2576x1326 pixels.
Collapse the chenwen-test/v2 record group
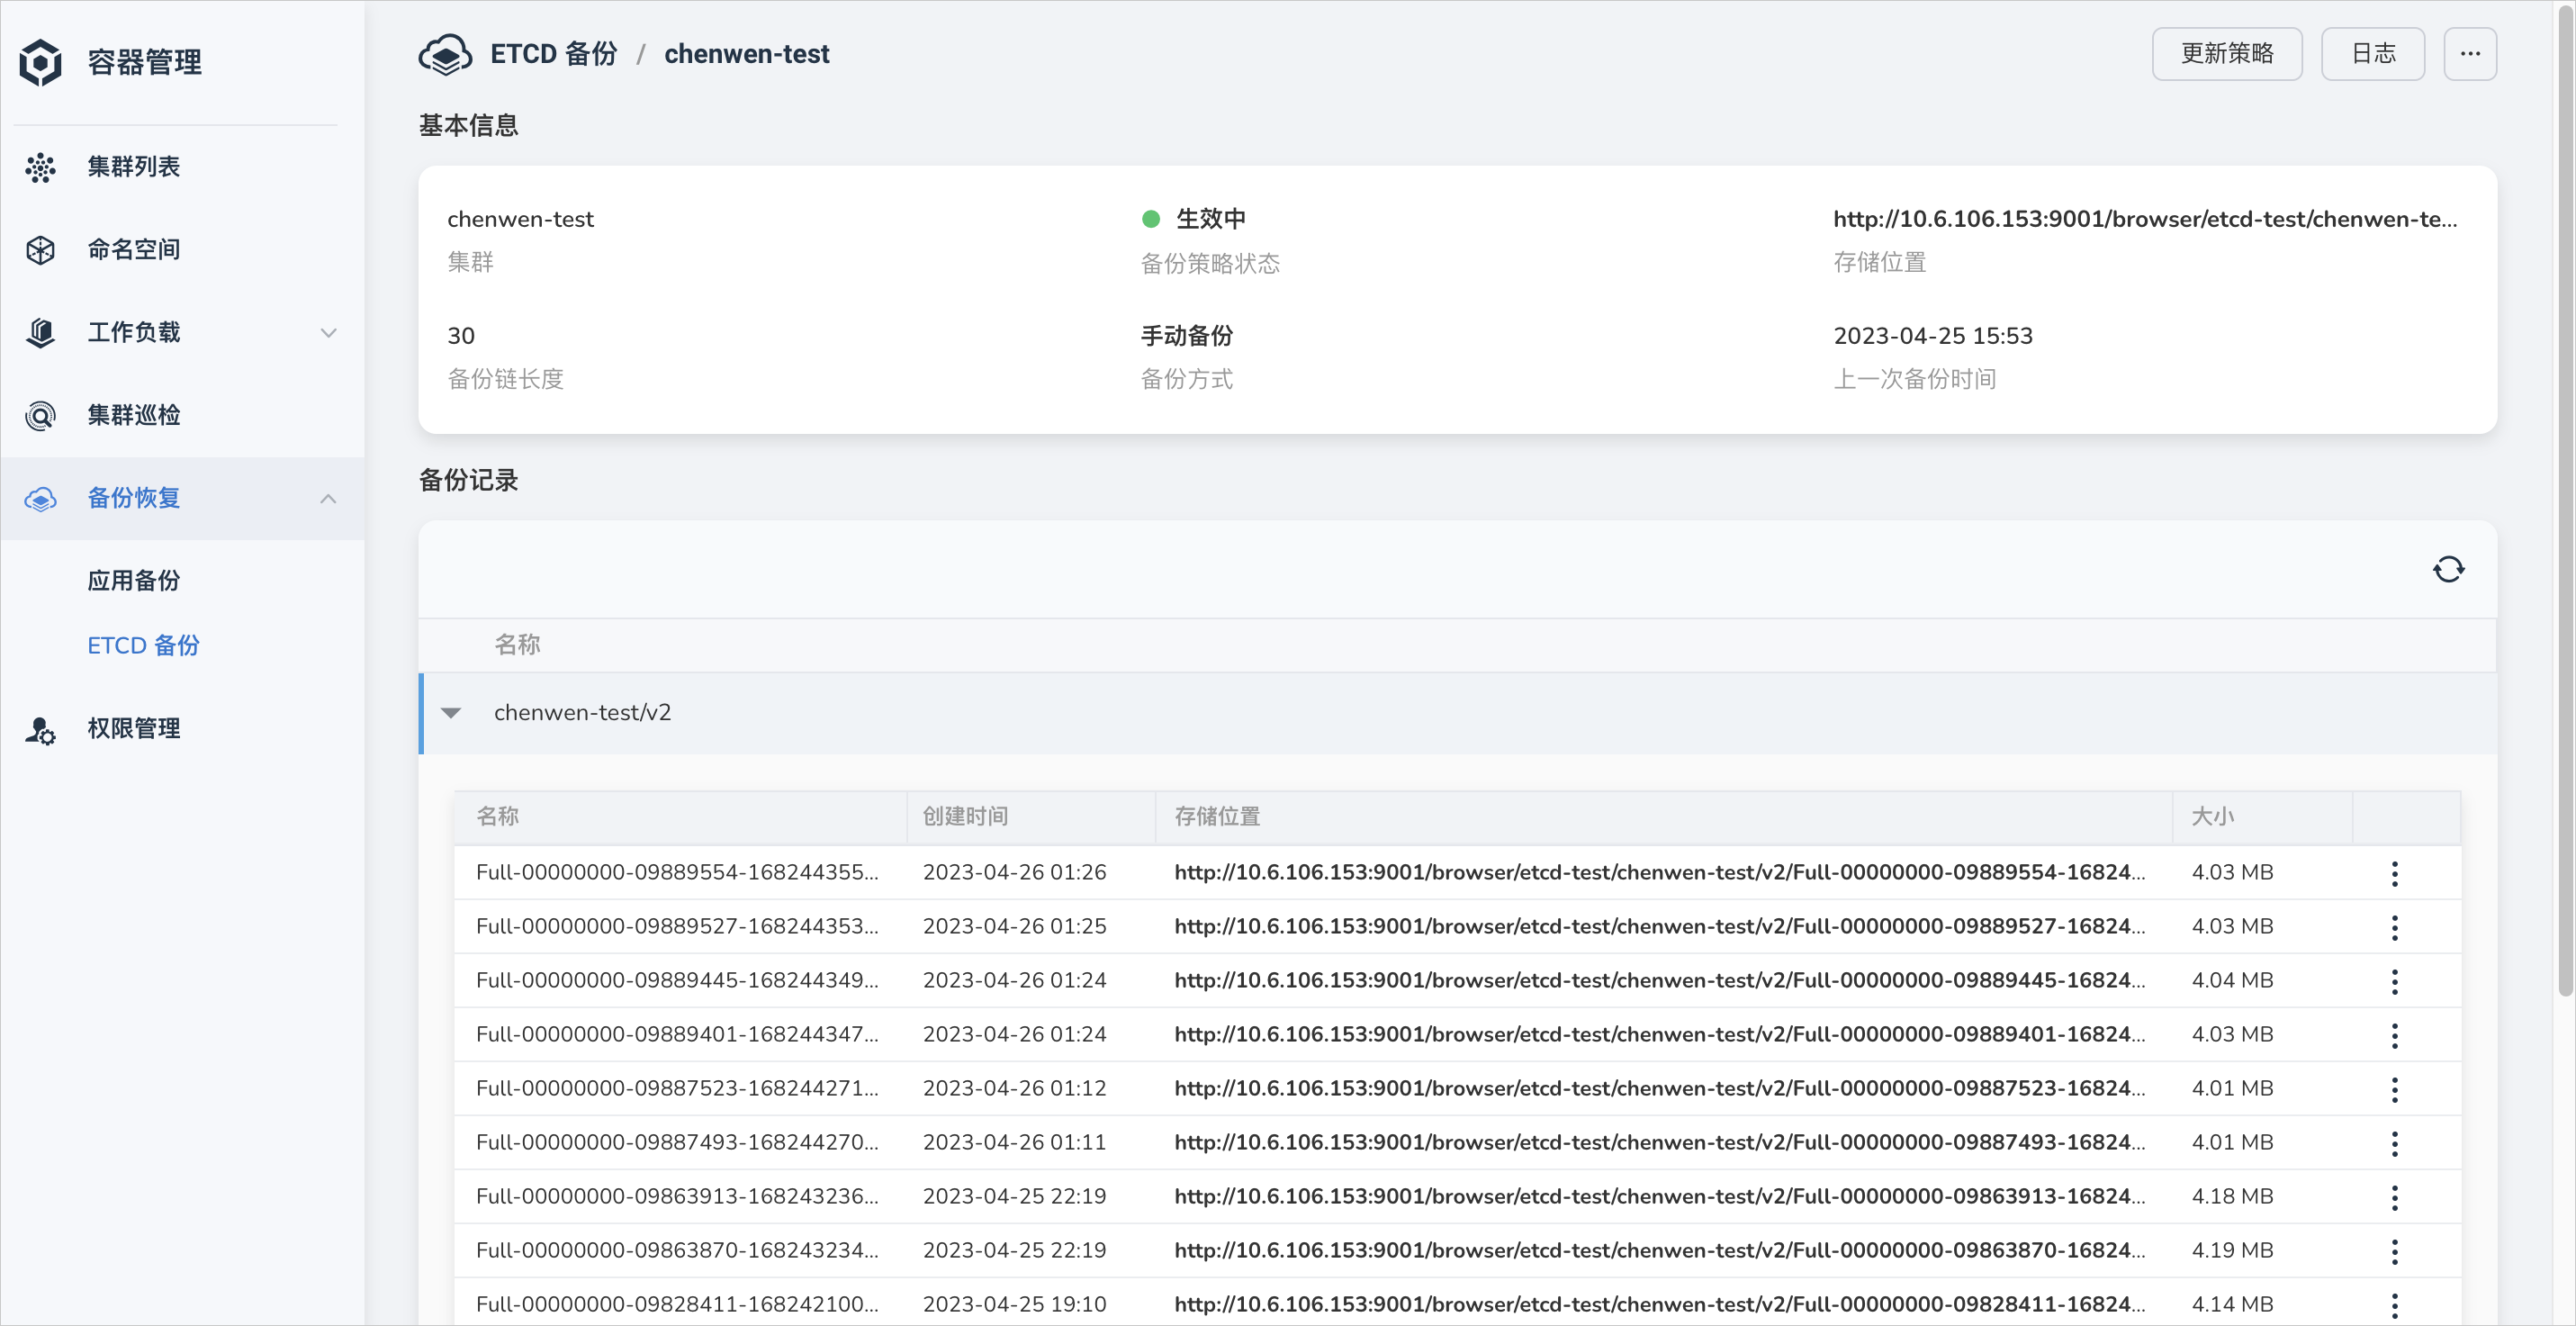click(x=451, y=713)
